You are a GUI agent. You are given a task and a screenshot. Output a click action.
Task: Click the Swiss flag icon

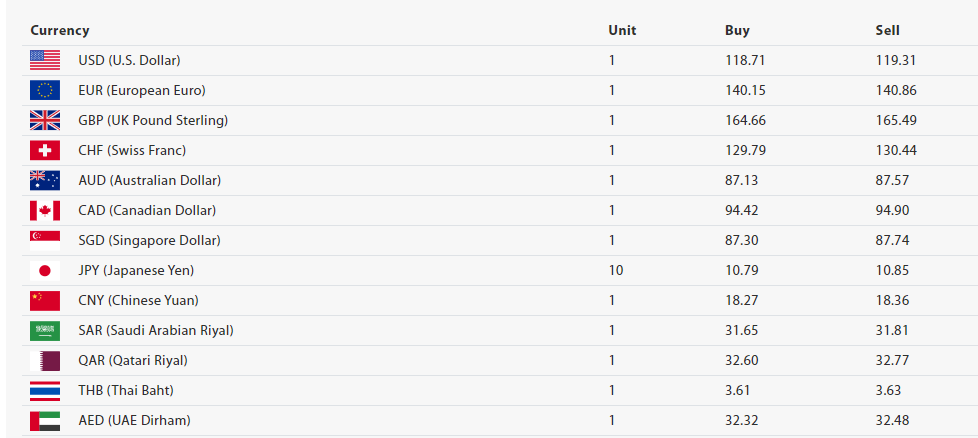(x=45, y=150)
